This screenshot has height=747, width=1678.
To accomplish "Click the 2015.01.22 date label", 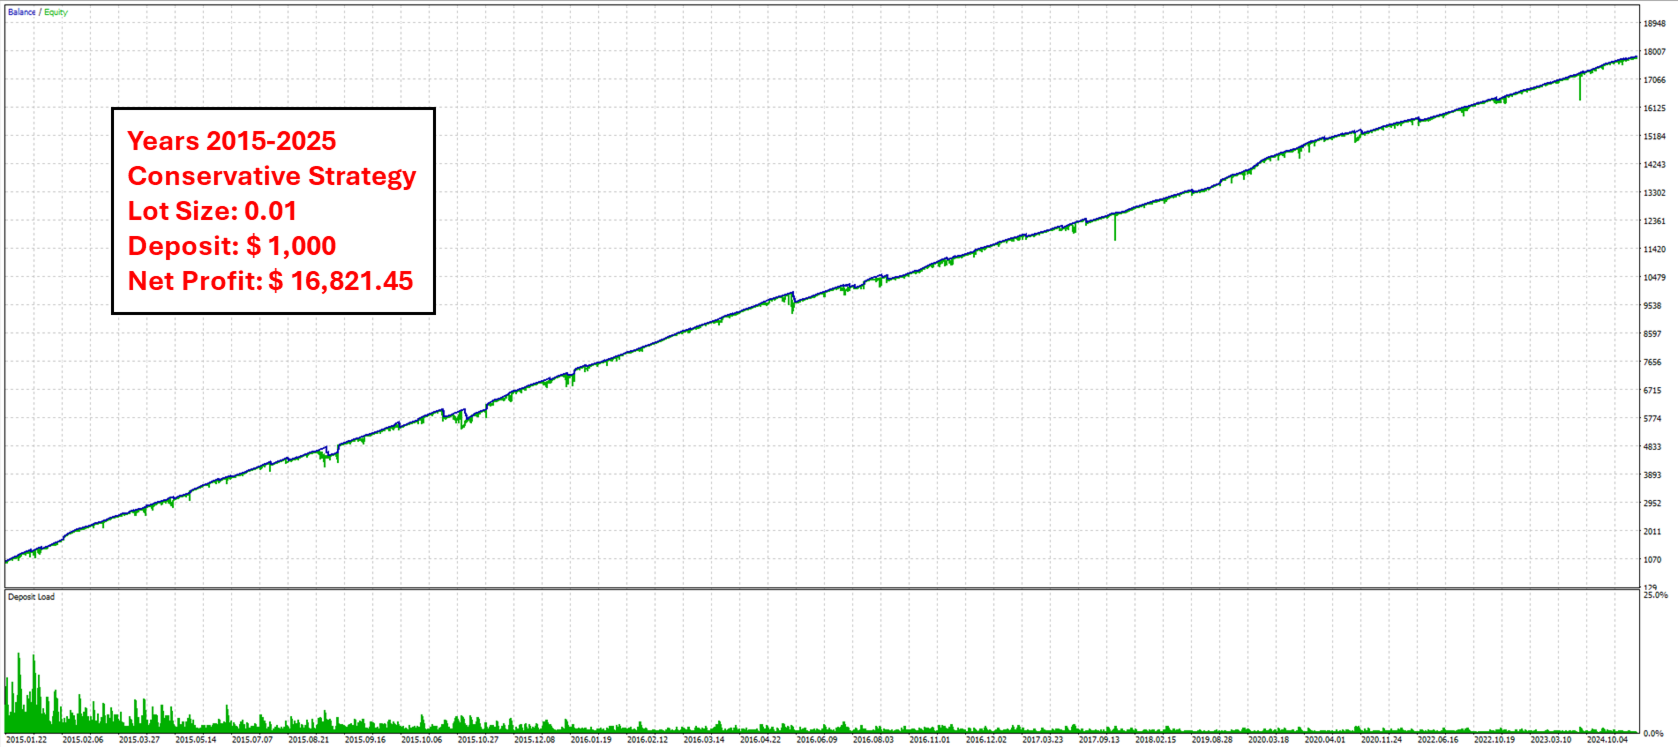I will click(27, 740).
